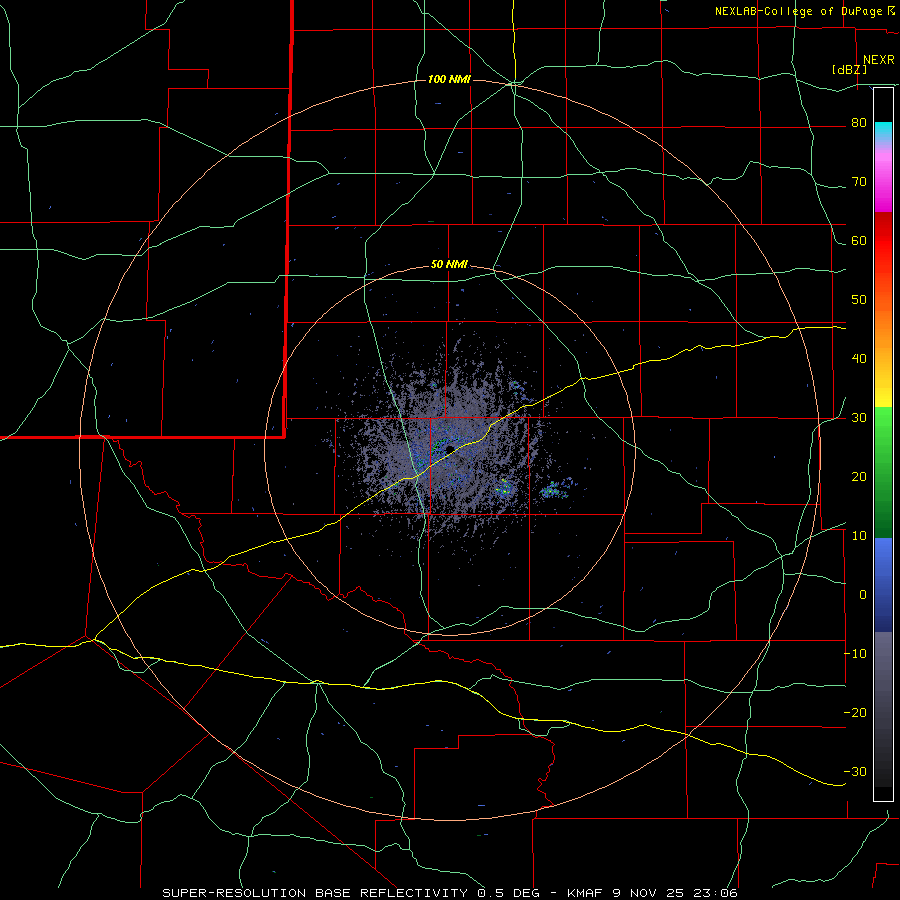
Task: Click the 20 value on dBZ scale
Action: [859, 477]
